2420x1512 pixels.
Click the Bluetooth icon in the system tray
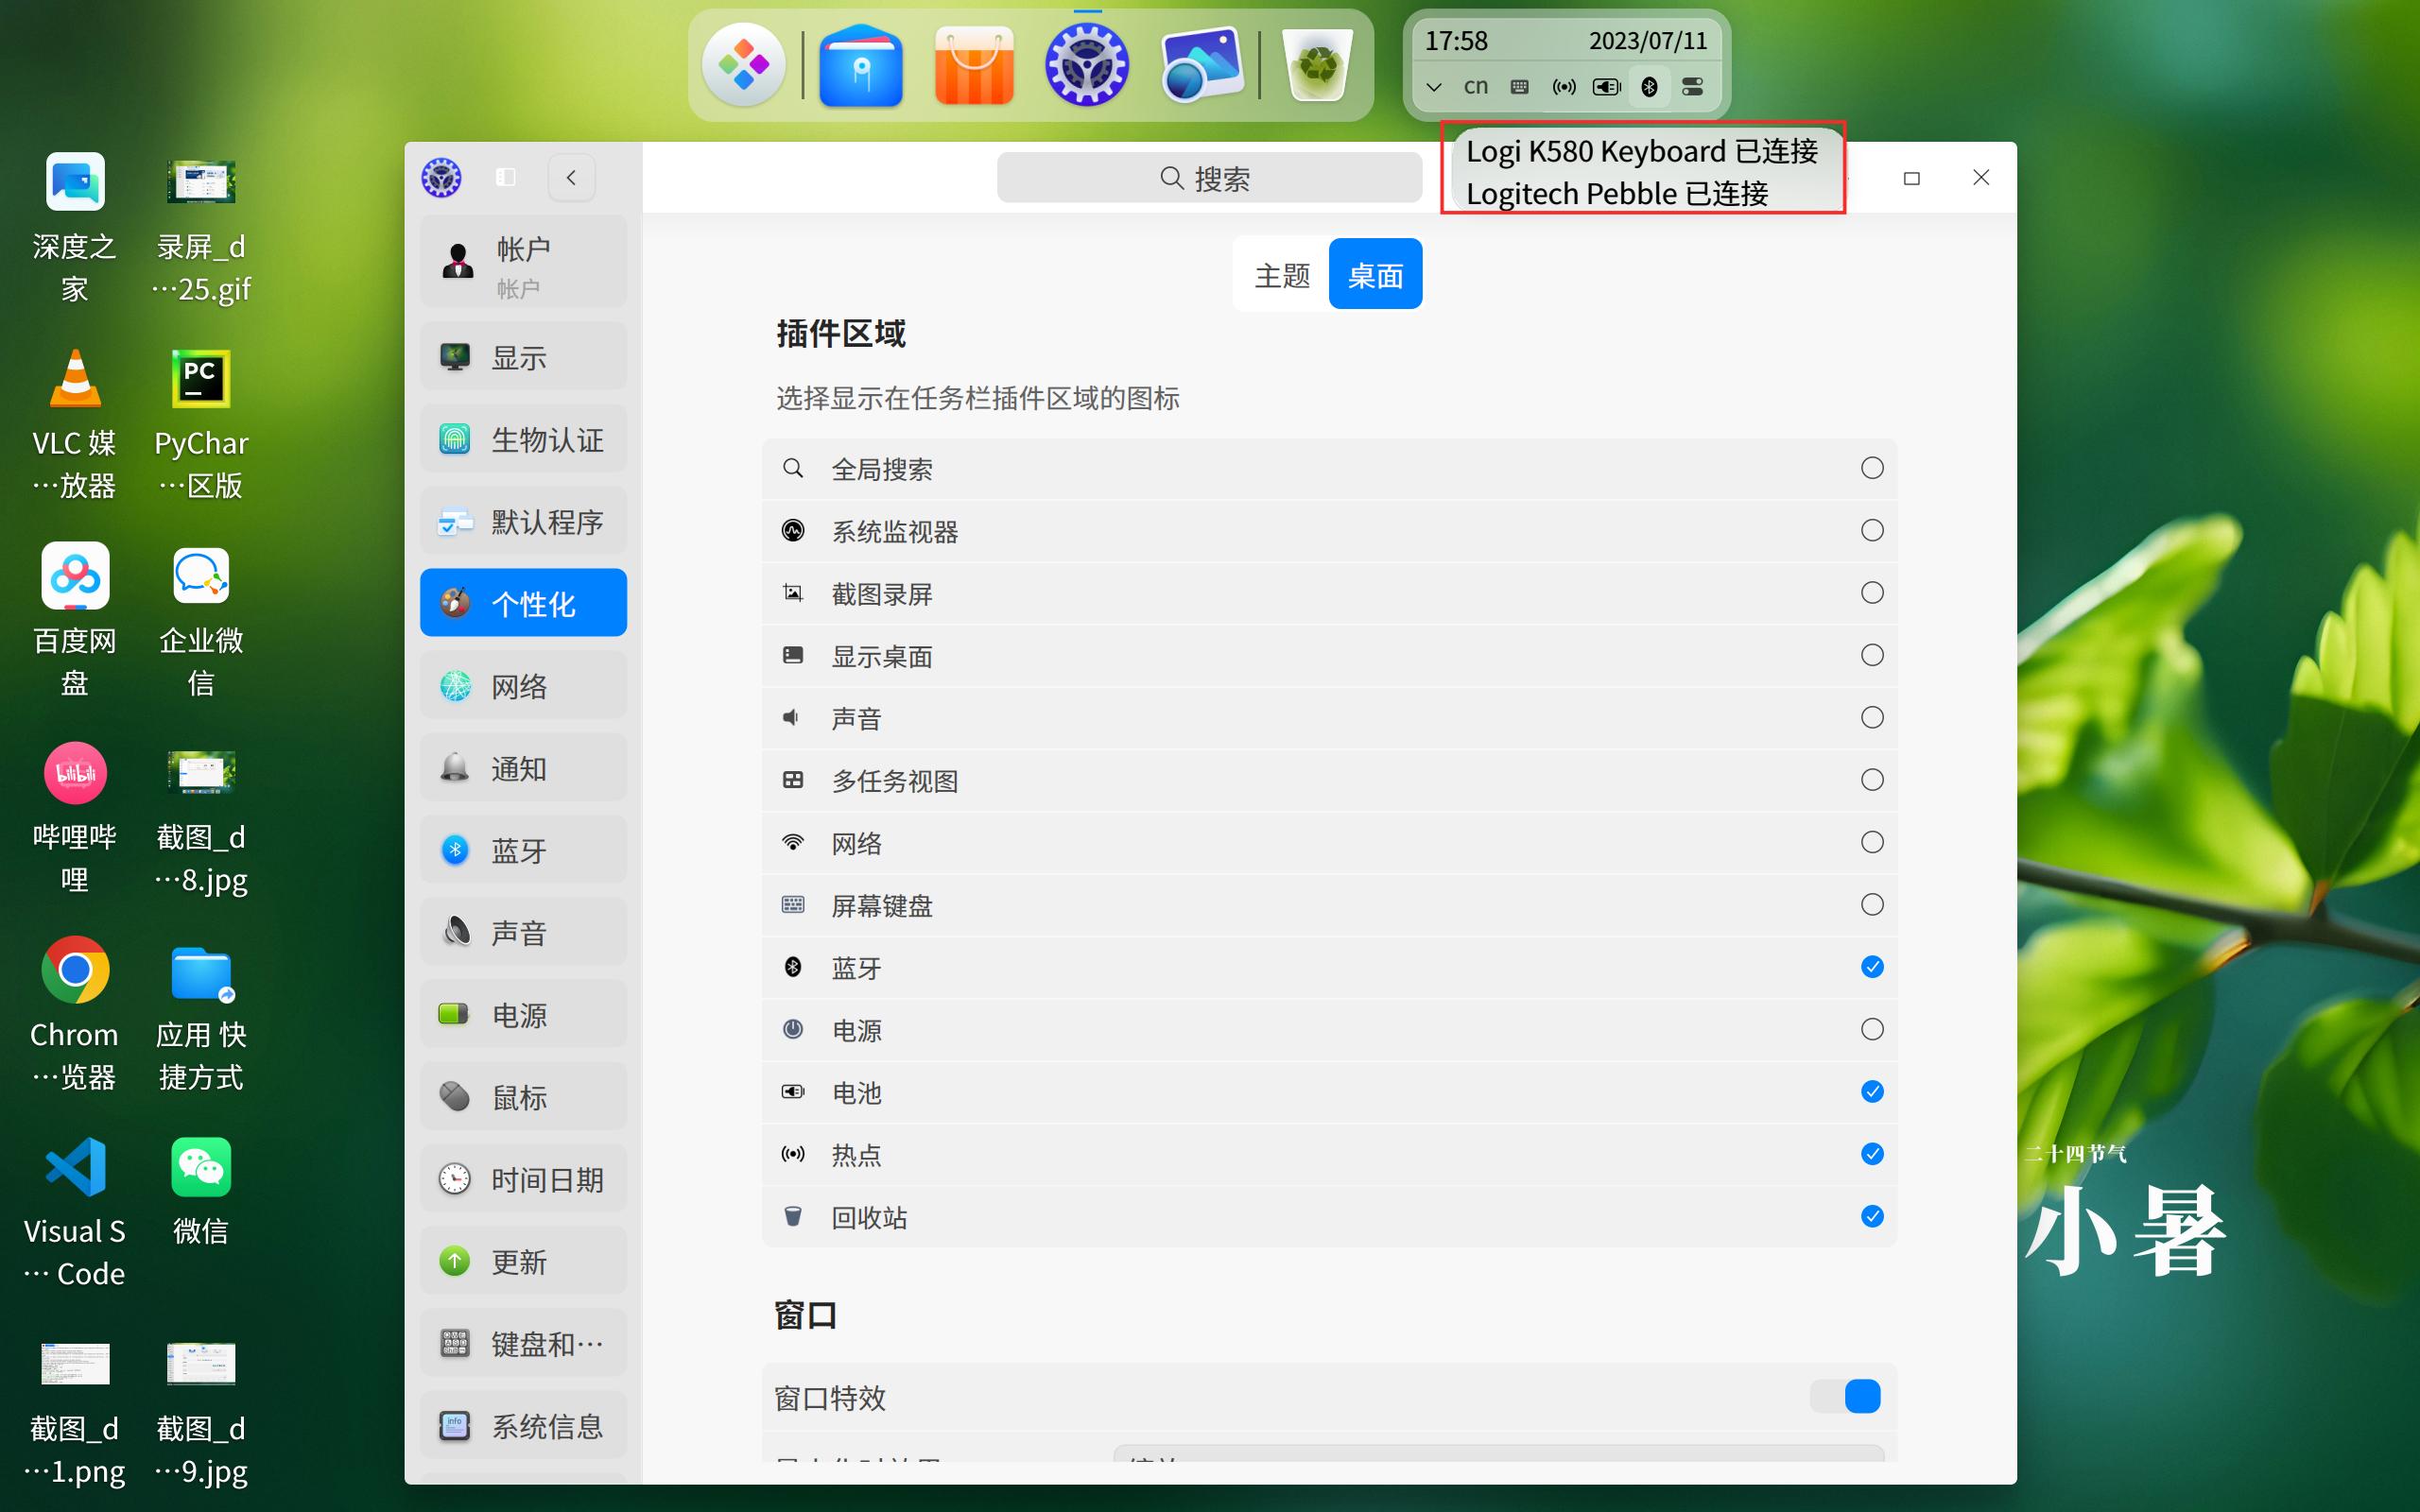click(x=1649, y=87)
